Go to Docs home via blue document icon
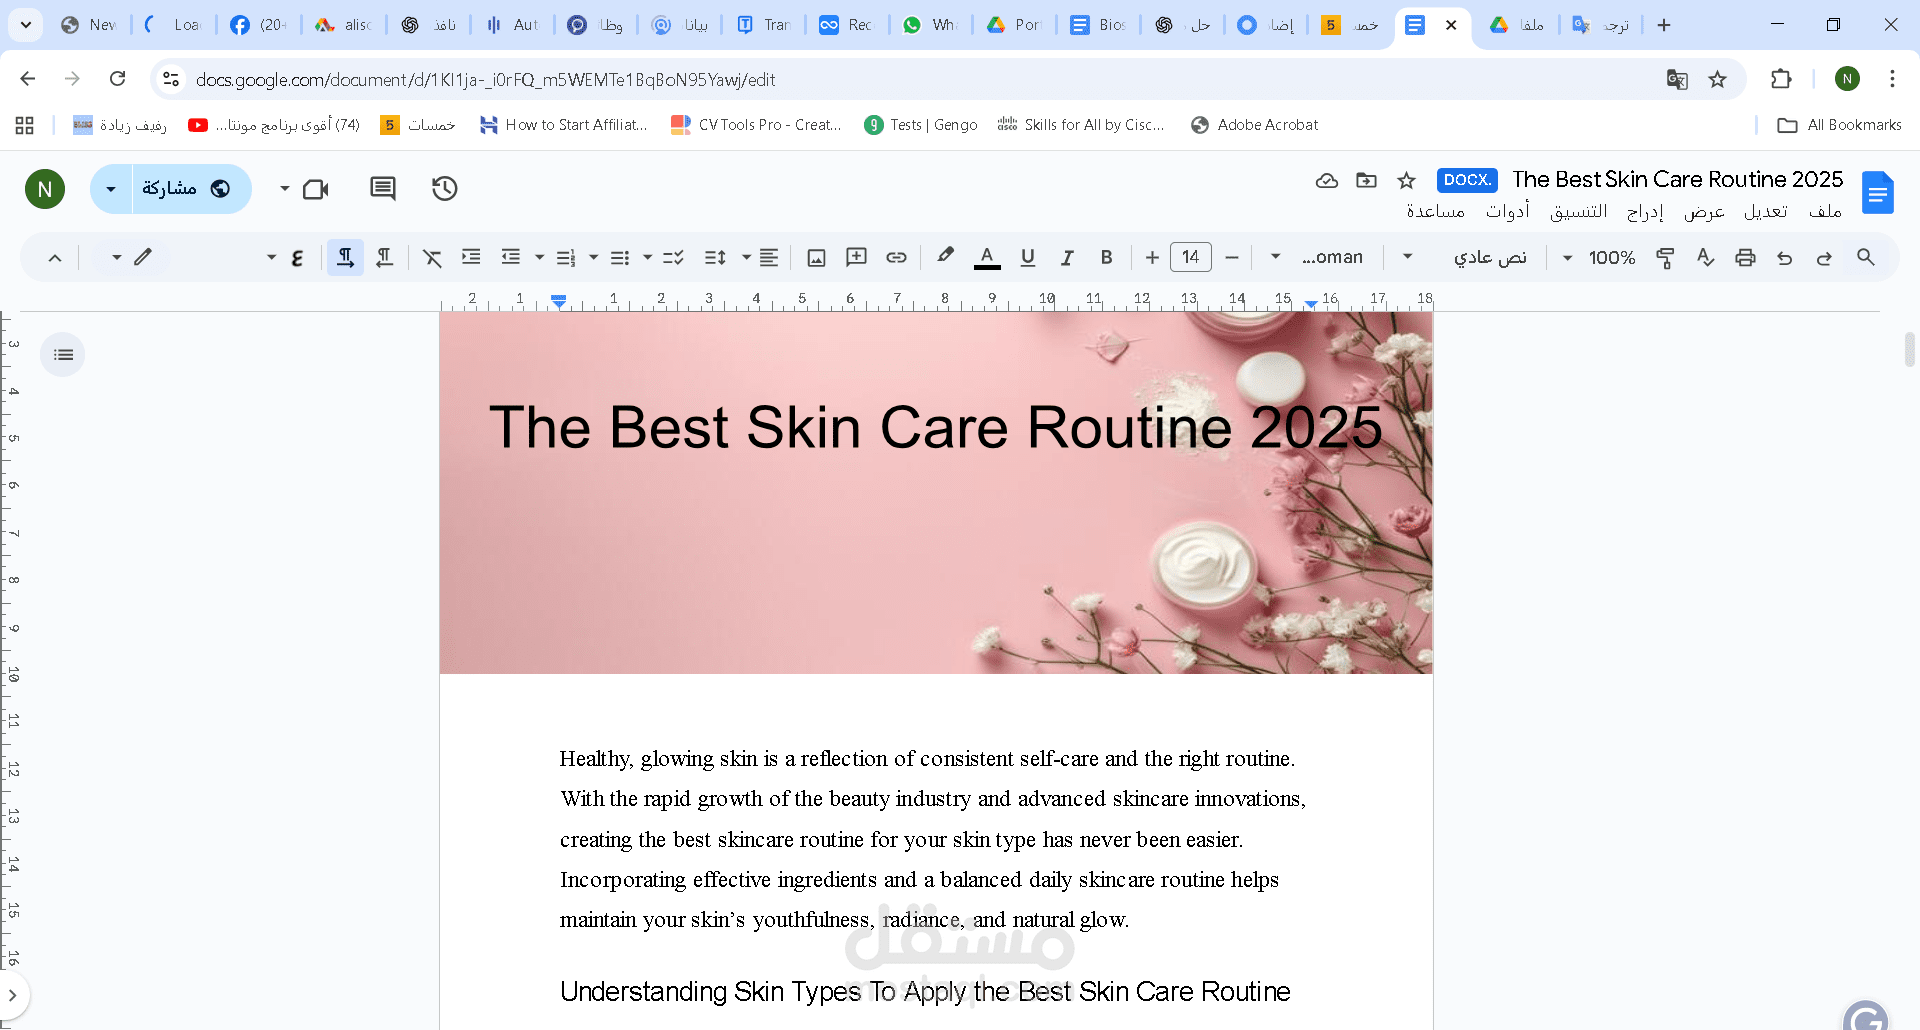1920x1030 pixels. tap(1877, 192)
